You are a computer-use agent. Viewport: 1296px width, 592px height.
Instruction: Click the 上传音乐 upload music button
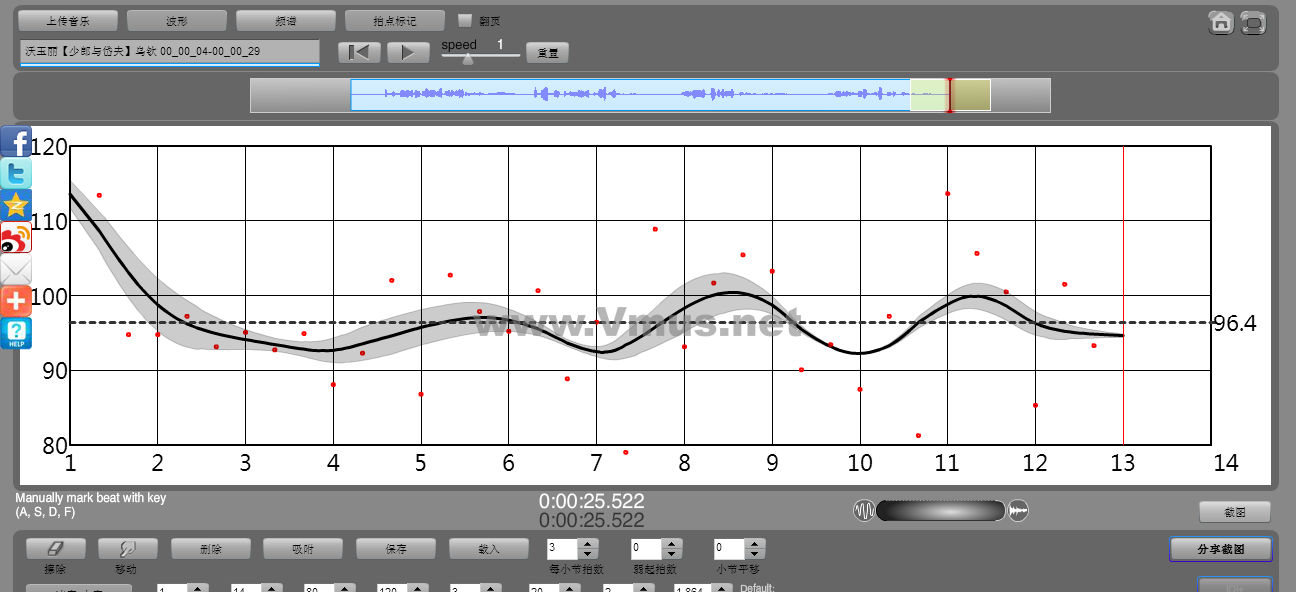coord(68,21)
